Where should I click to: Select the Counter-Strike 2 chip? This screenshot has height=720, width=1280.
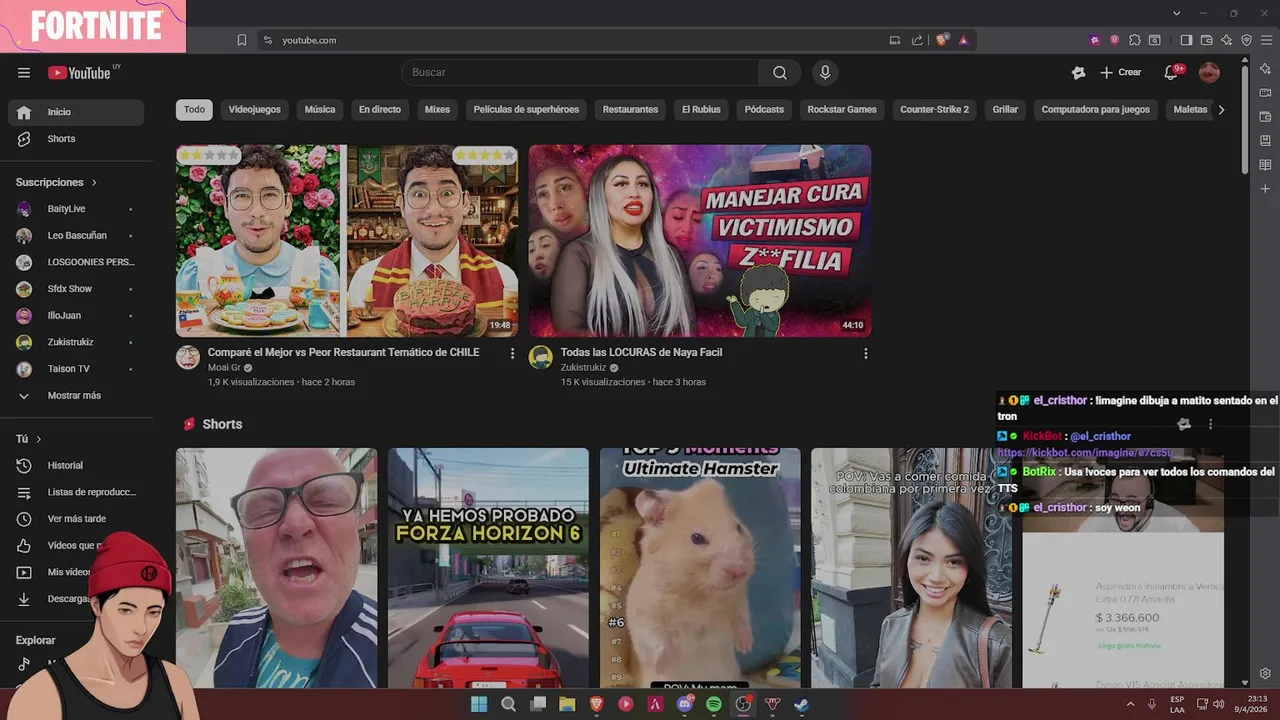click(x=934, y=110)
